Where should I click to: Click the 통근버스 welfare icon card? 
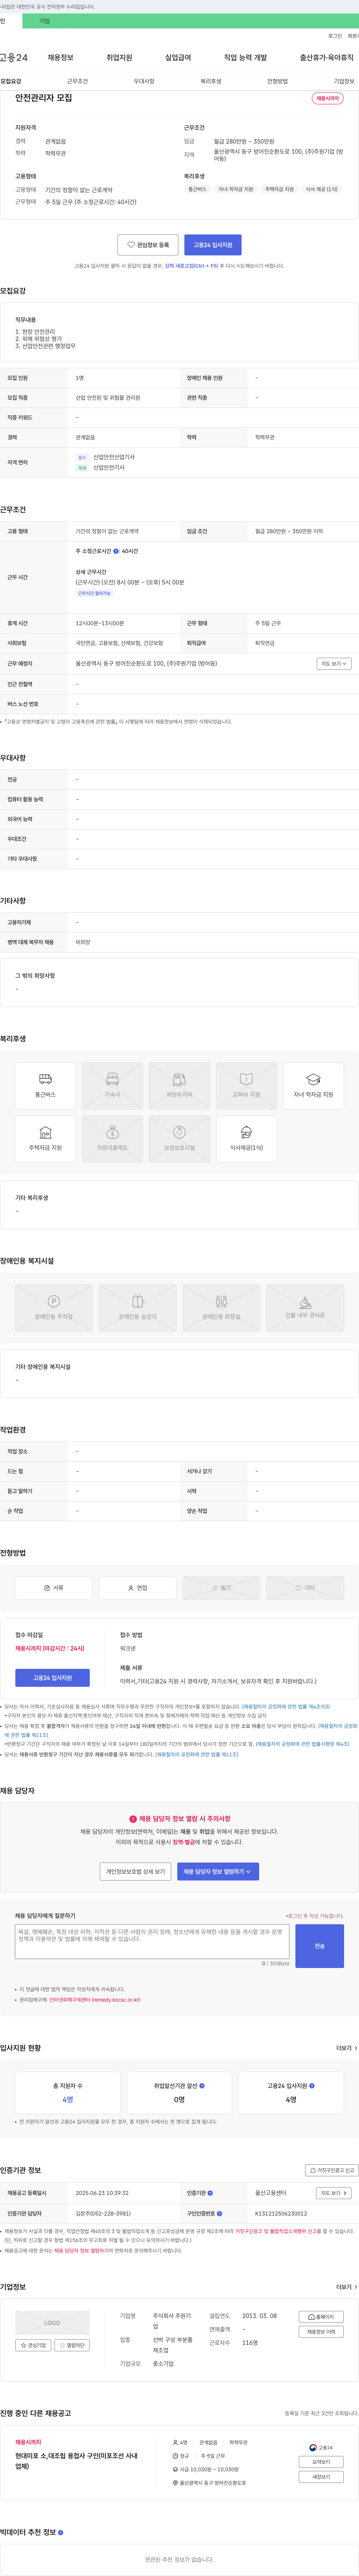[x=45, y=1086]
